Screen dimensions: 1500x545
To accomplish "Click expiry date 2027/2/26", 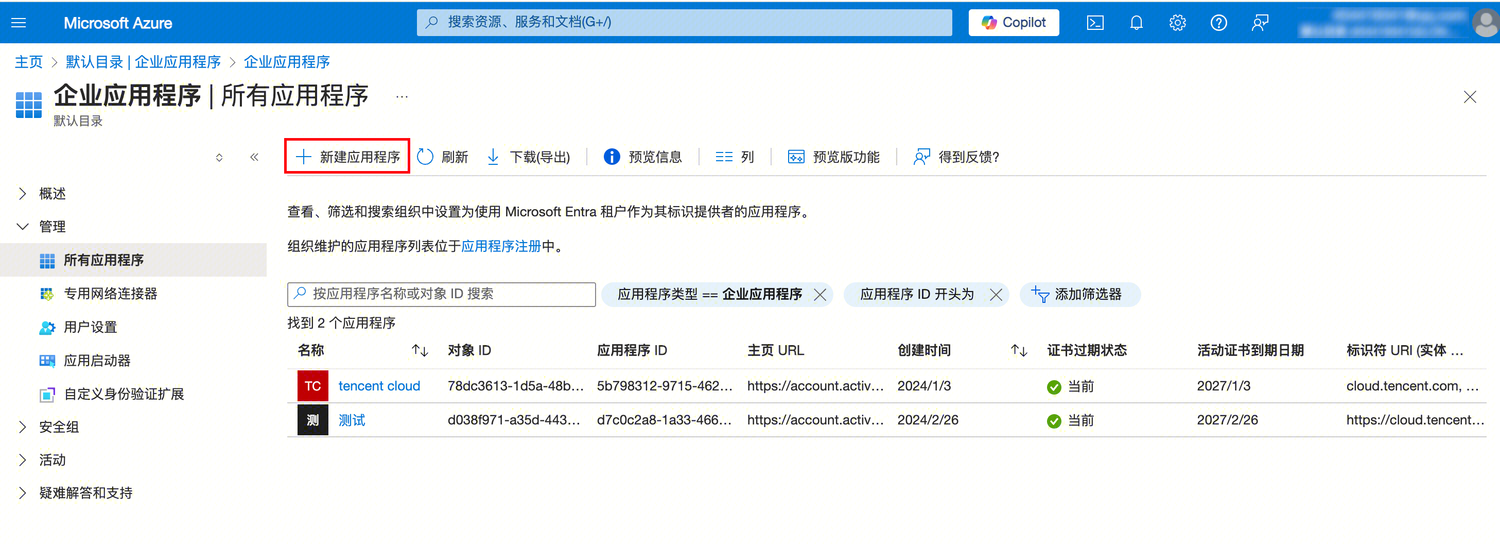I will 1228,420.
